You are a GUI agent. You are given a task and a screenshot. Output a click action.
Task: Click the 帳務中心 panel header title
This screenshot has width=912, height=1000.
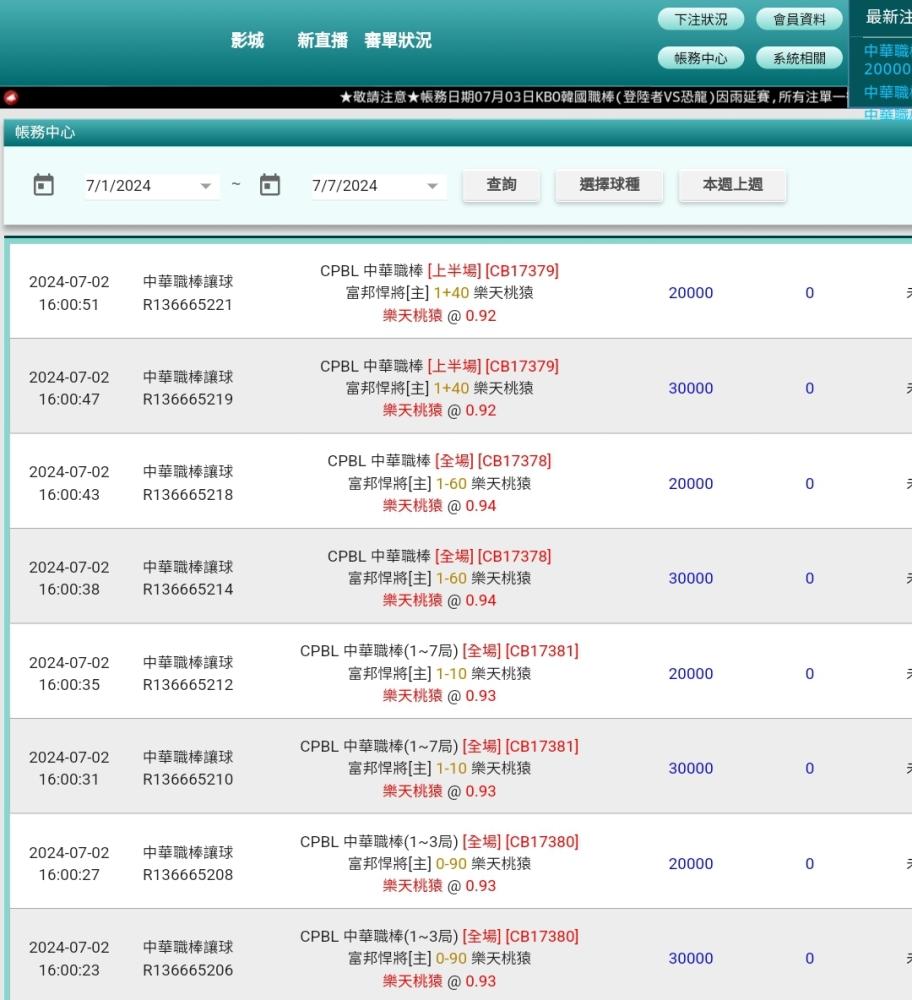(45, 133)
